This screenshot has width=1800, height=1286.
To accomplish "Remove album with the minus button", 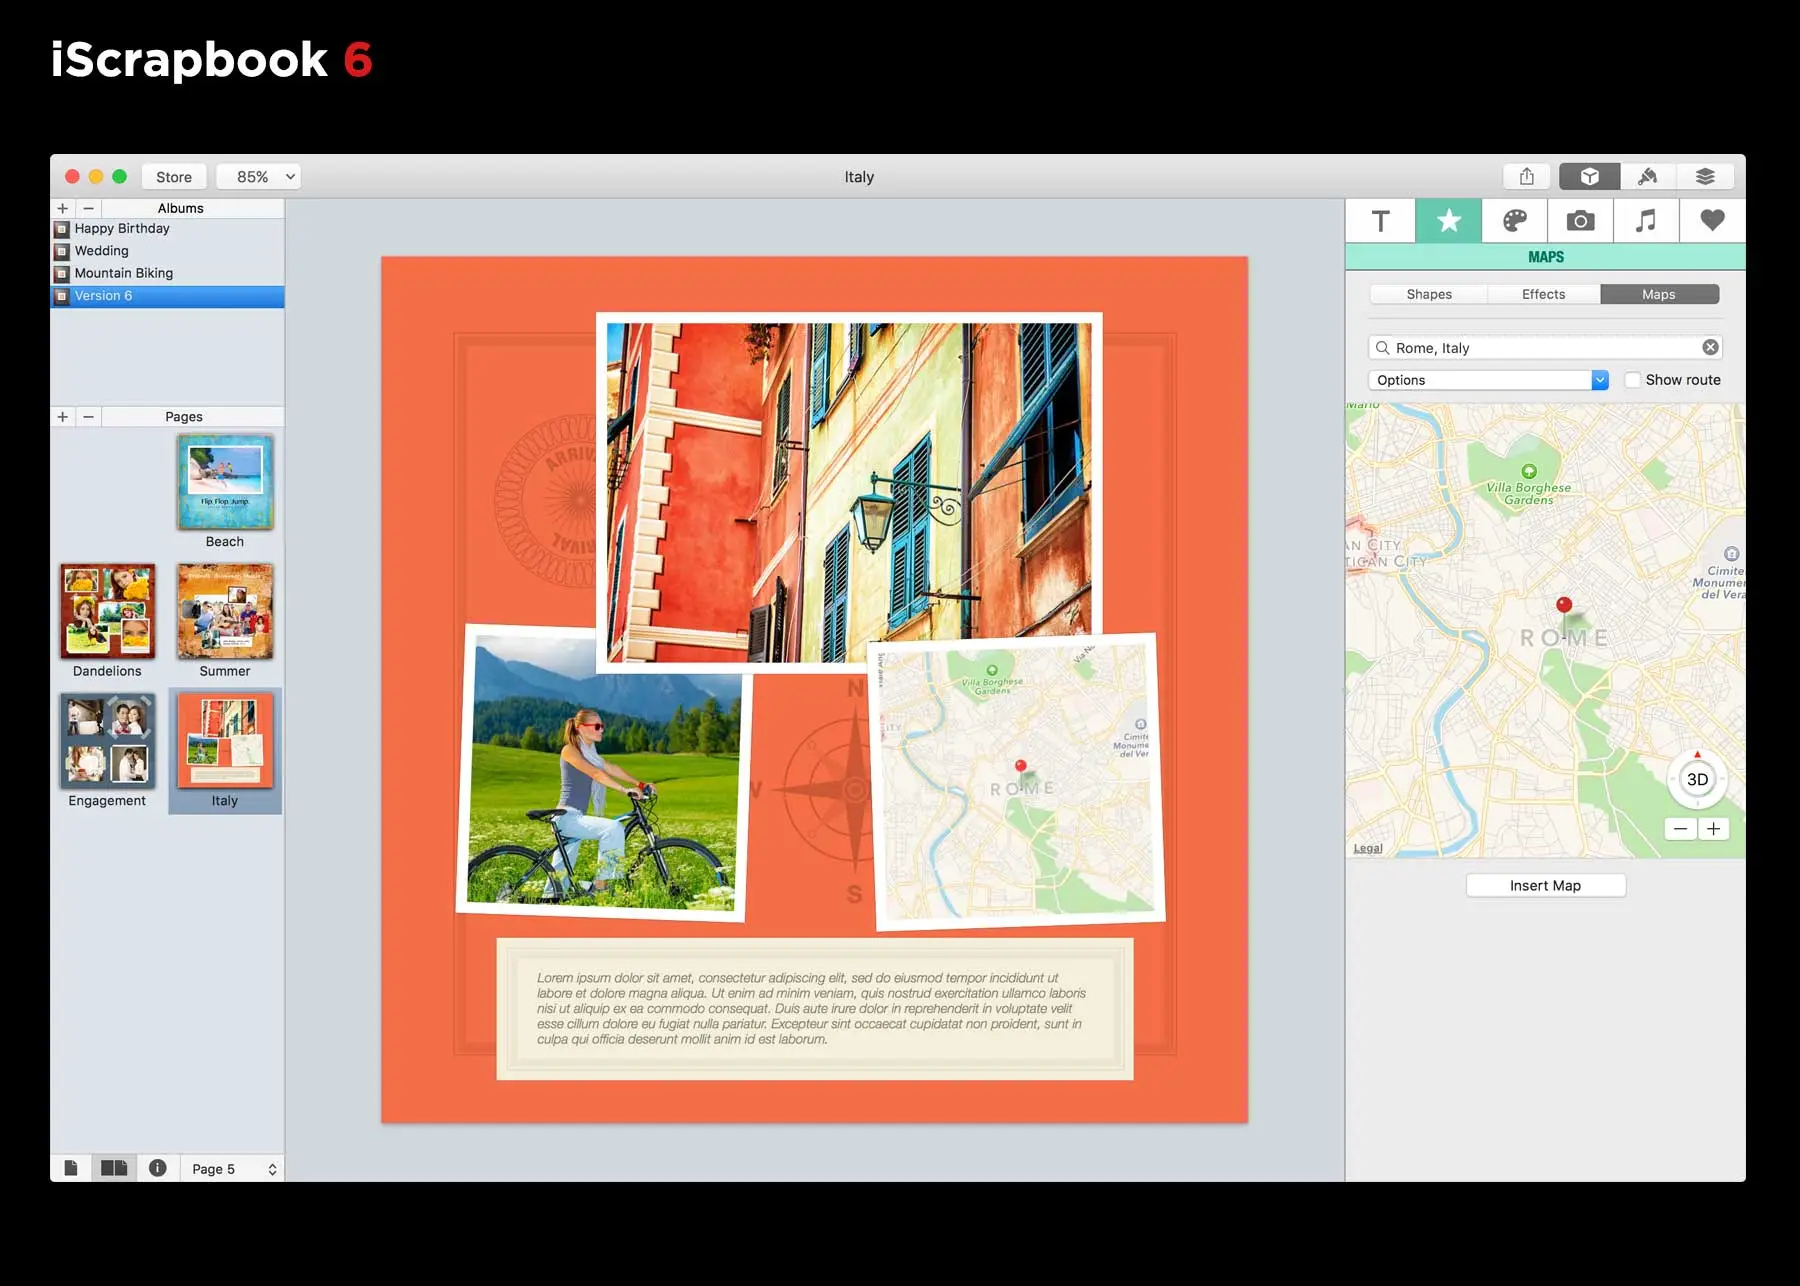I will click(x=89, y=208).
